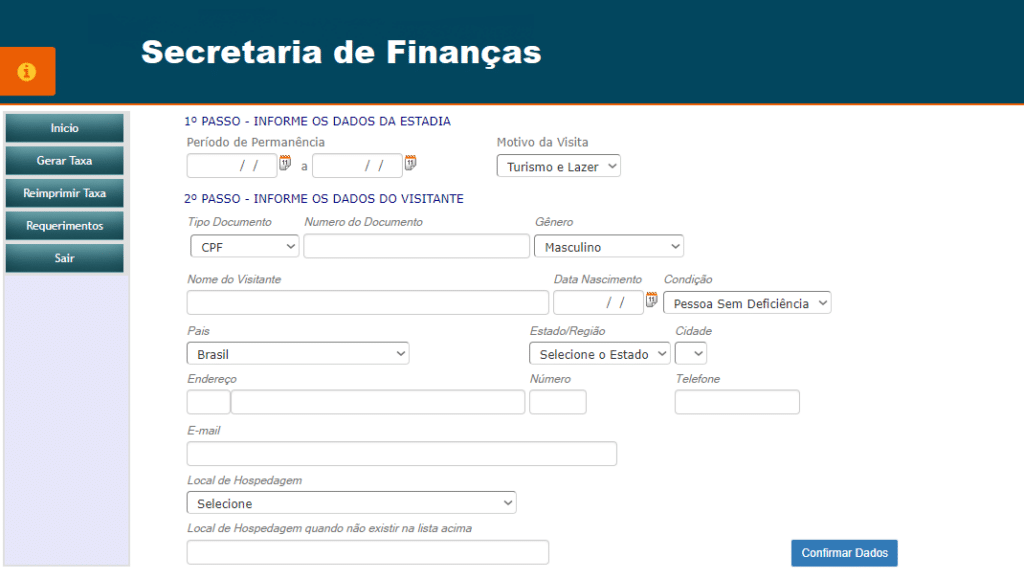Click Confirmar Dados button
The image size is (1024, 579).
click(x=844, y=553)
